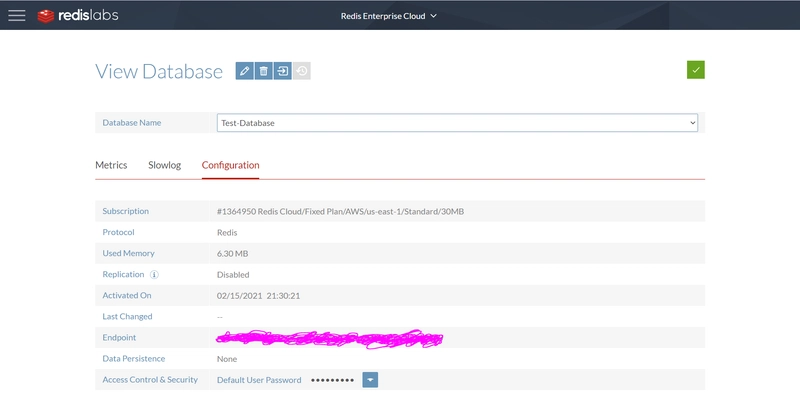800x396 pixels.
Task: Click the delete database trash icon
Action: click(x=263, y=71)
